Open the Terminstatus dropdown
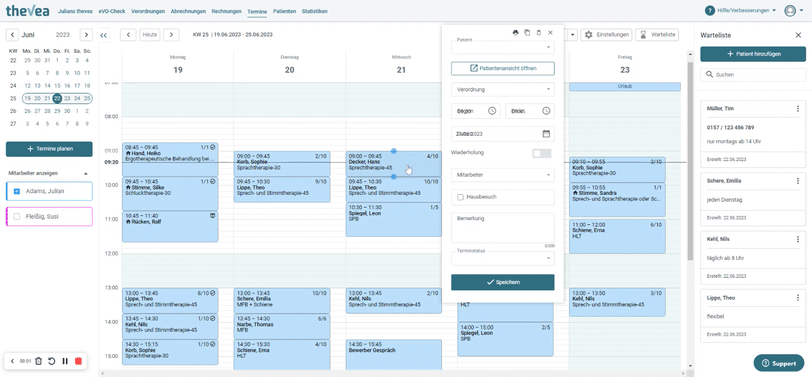Screen dimensions: 812x377 click(502, 258)
